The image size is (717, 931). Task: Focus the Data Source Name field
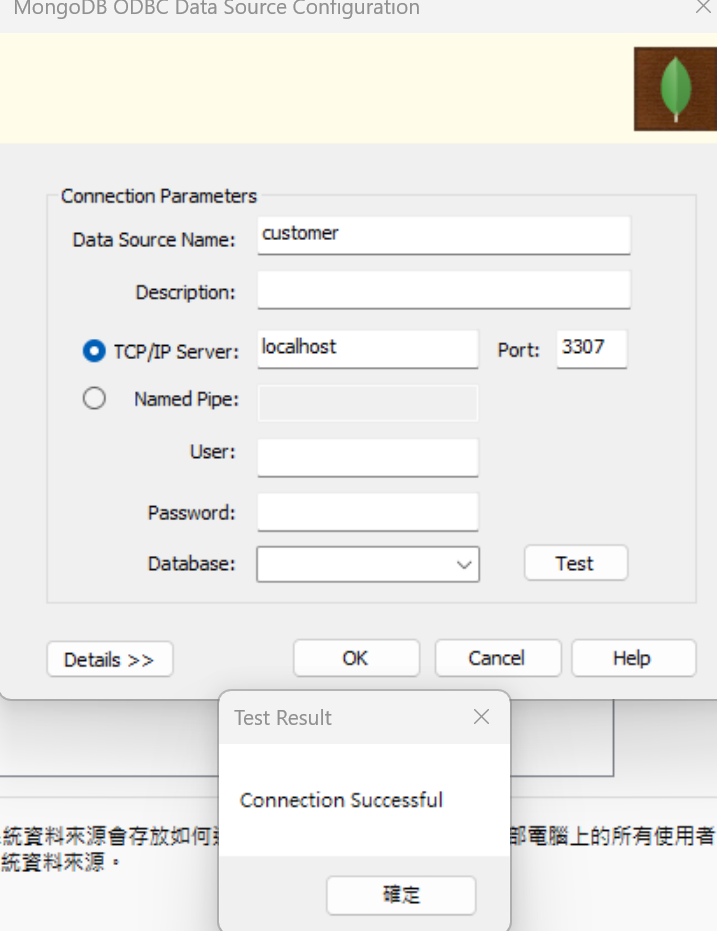pyautogui.click(x=443, y=235)
